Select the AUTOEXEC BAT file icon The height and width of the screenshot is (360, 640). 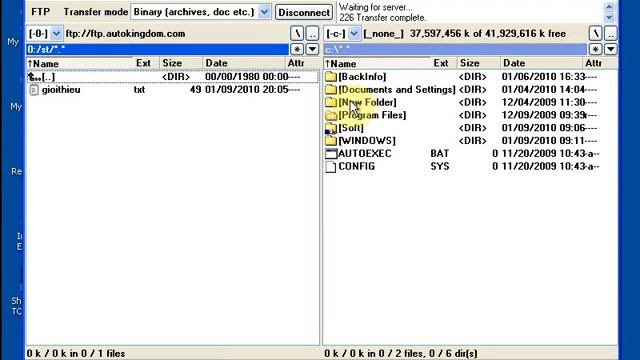tap(331, 153)
